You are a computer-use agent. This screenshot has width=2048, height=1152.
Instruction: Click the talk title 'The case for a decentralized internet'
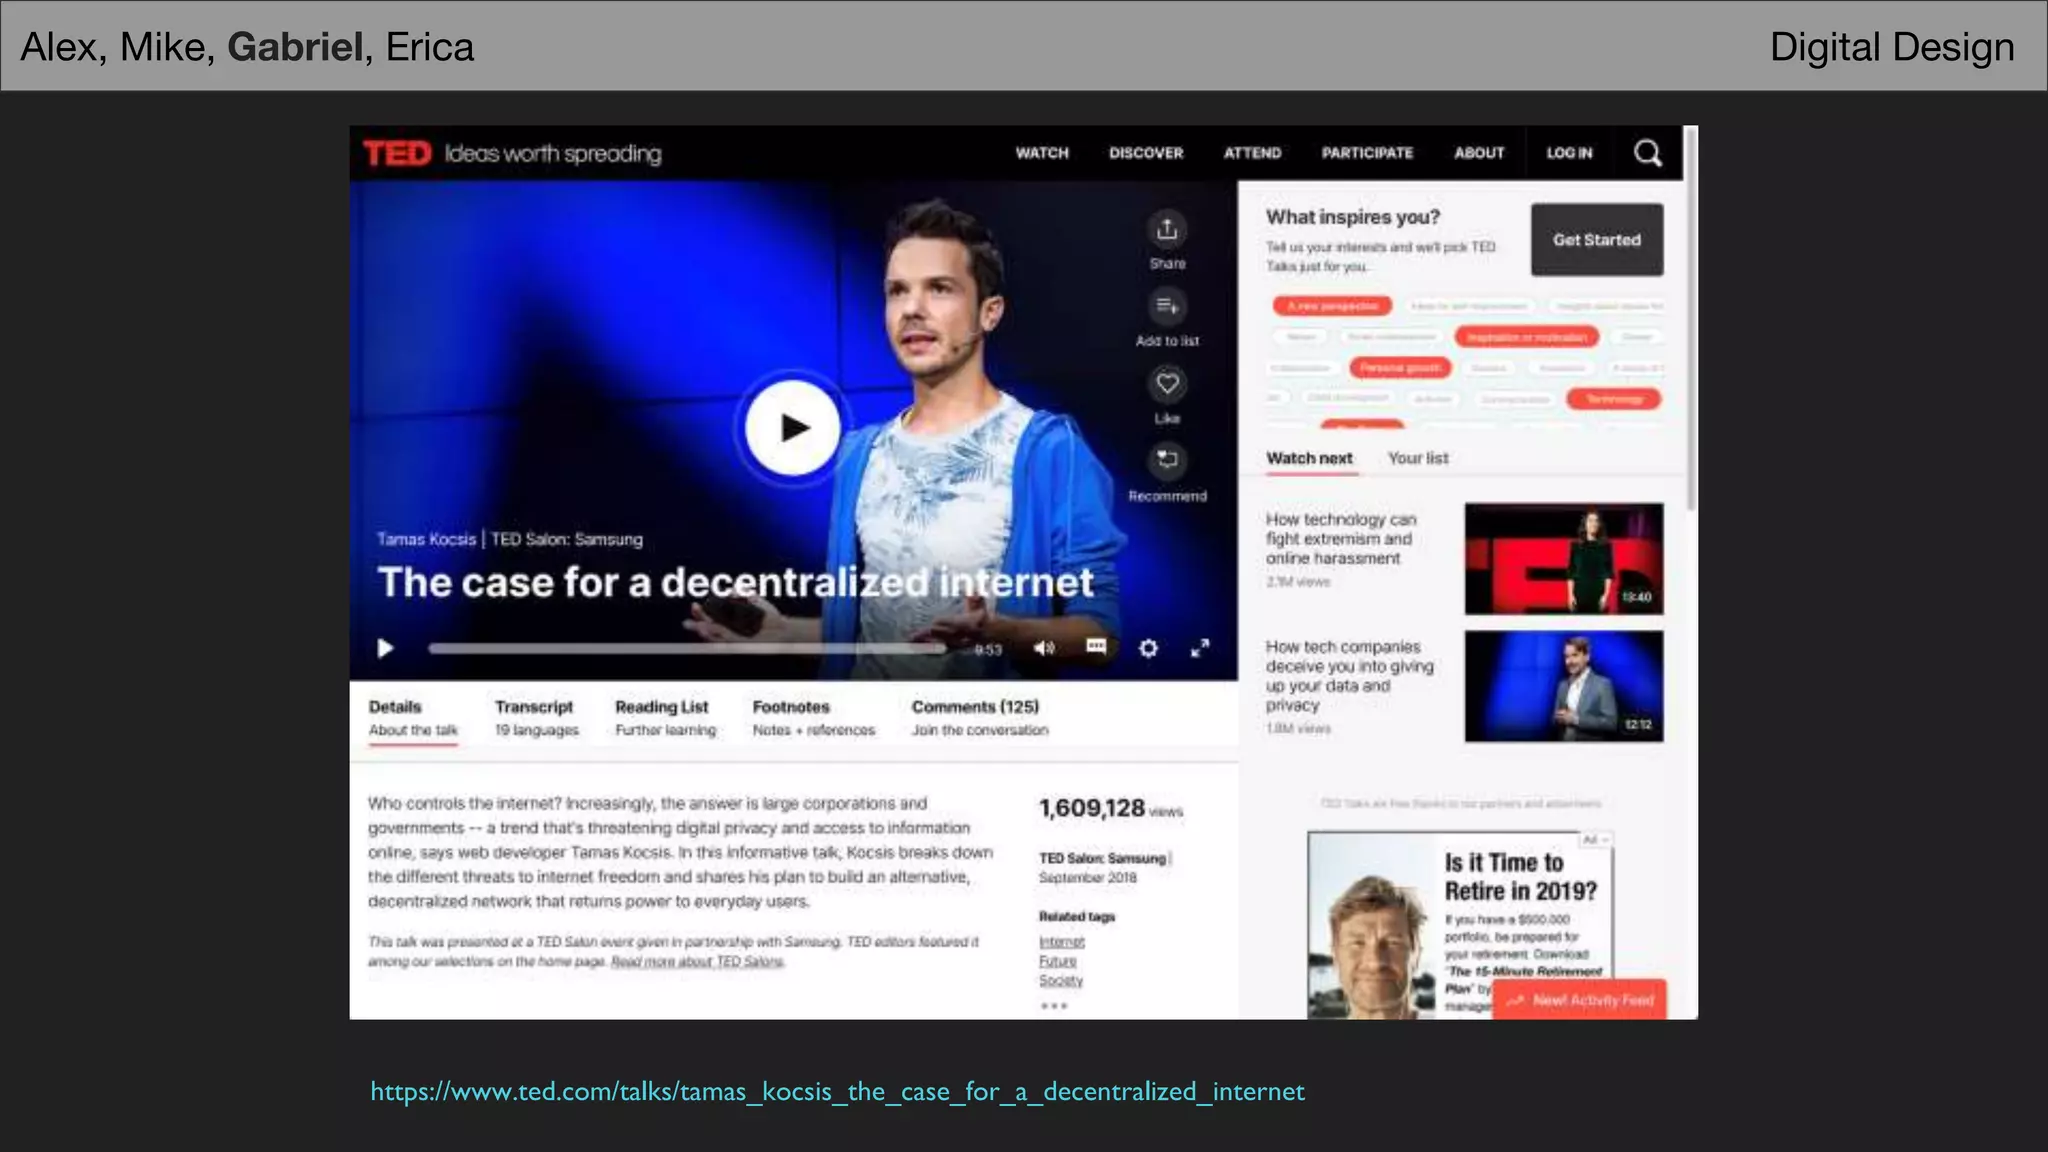(x=735, y=583)
